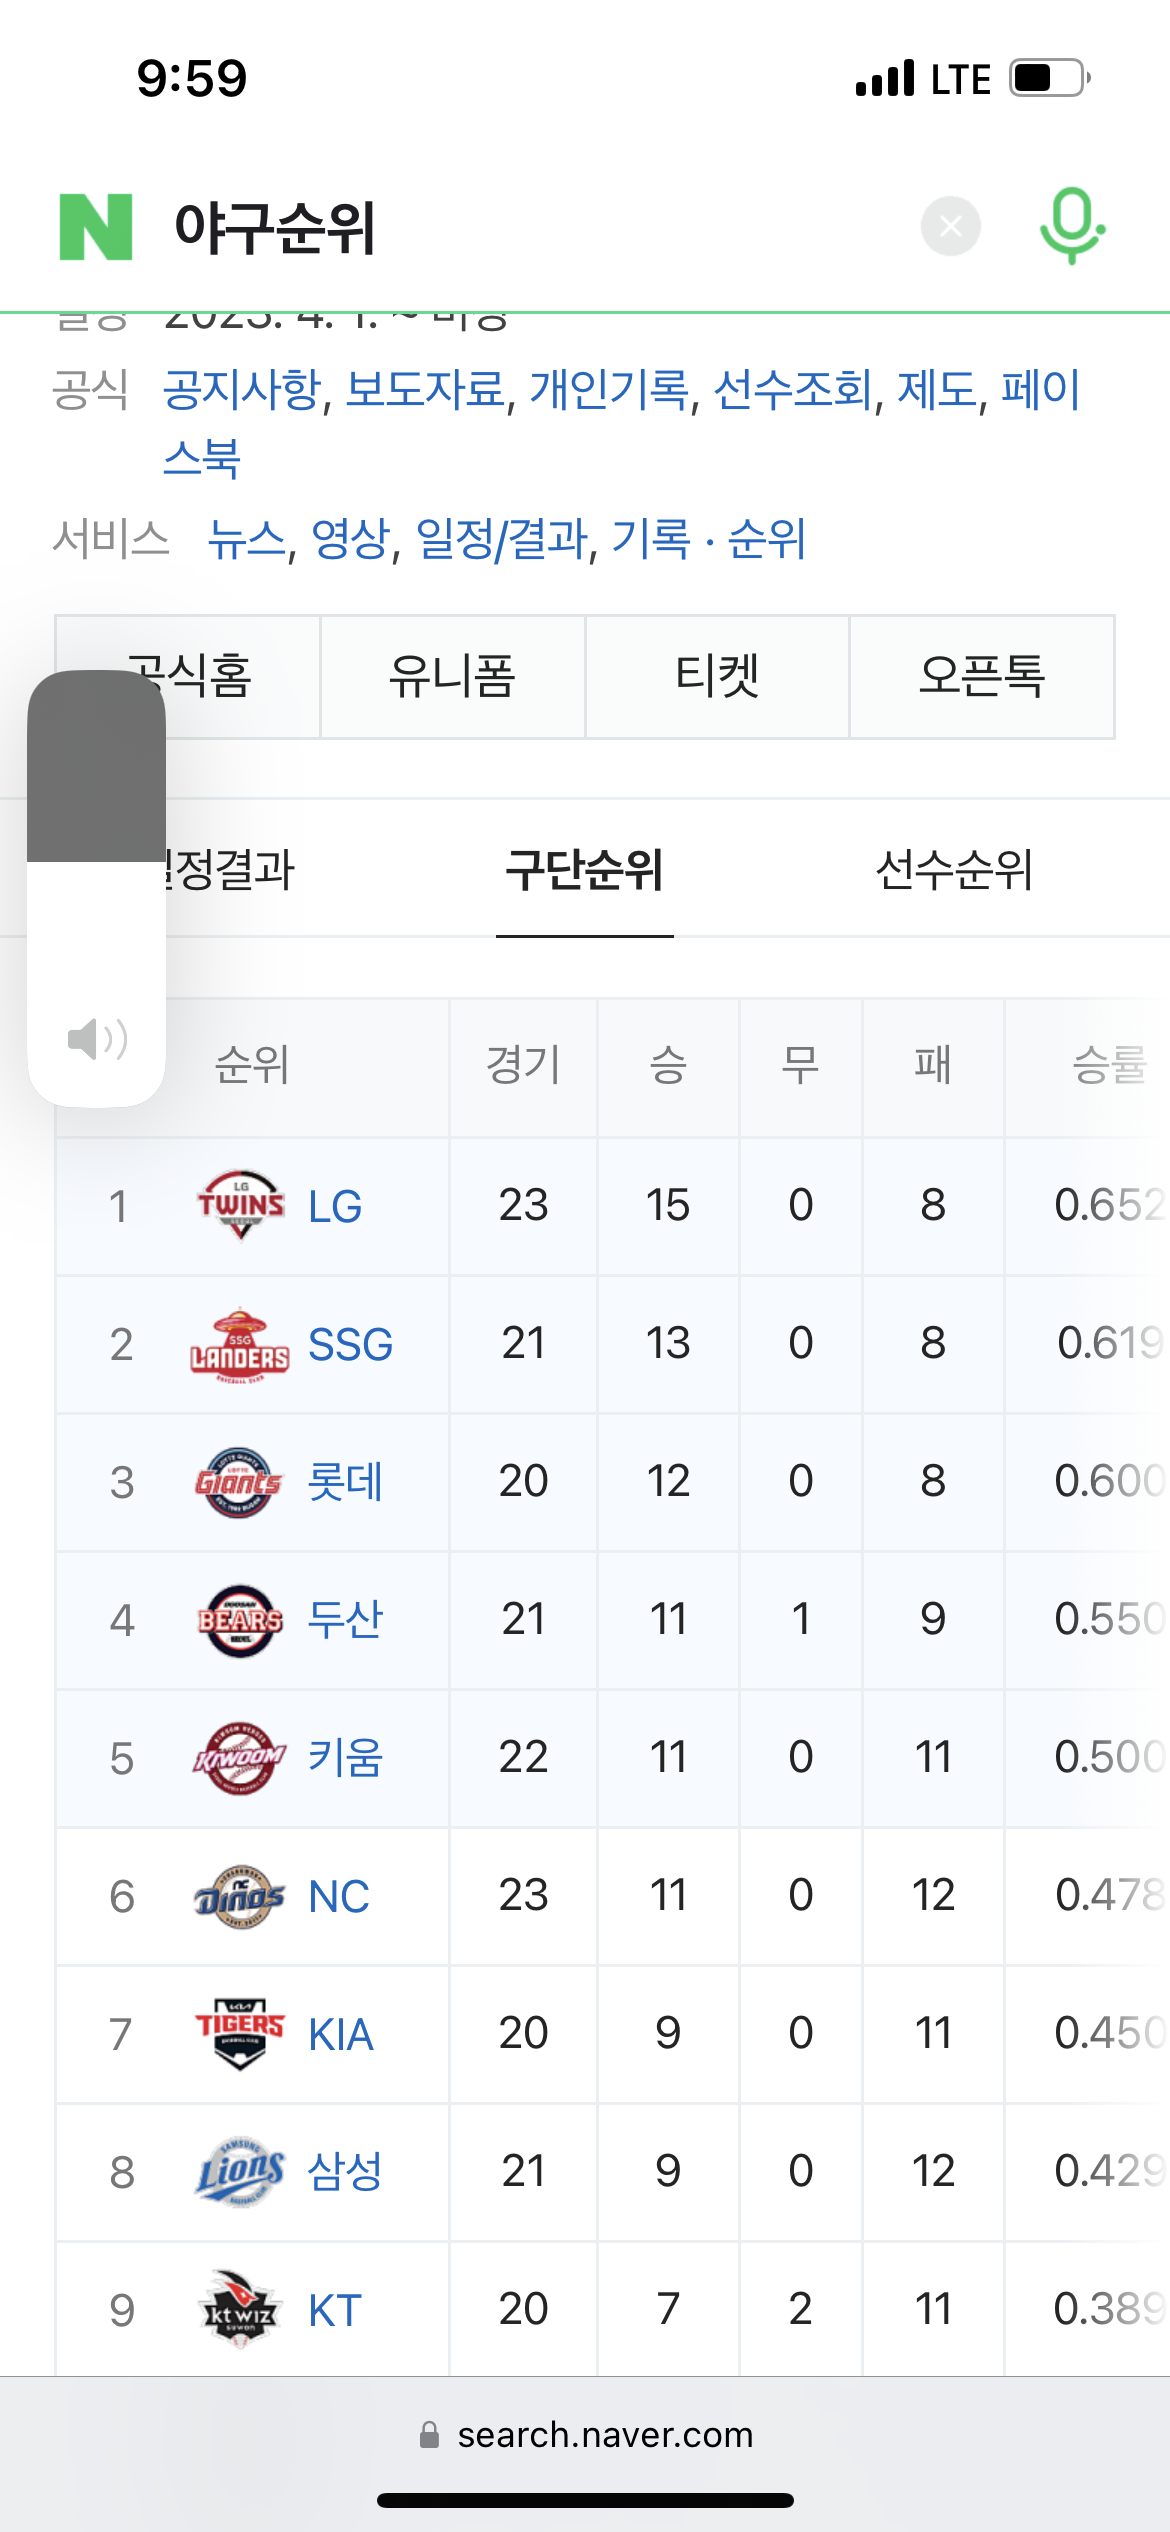This screenshot has width=1170, height=2532.
Task: Tap the KIA Tigers team logo
Action: (240, 2034)
